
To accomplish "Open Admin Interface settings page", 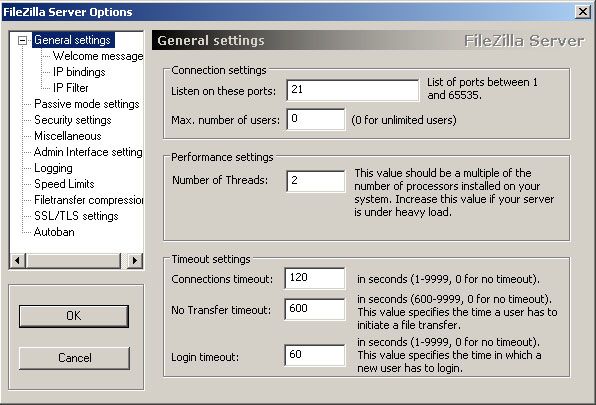I will [88, 152].
